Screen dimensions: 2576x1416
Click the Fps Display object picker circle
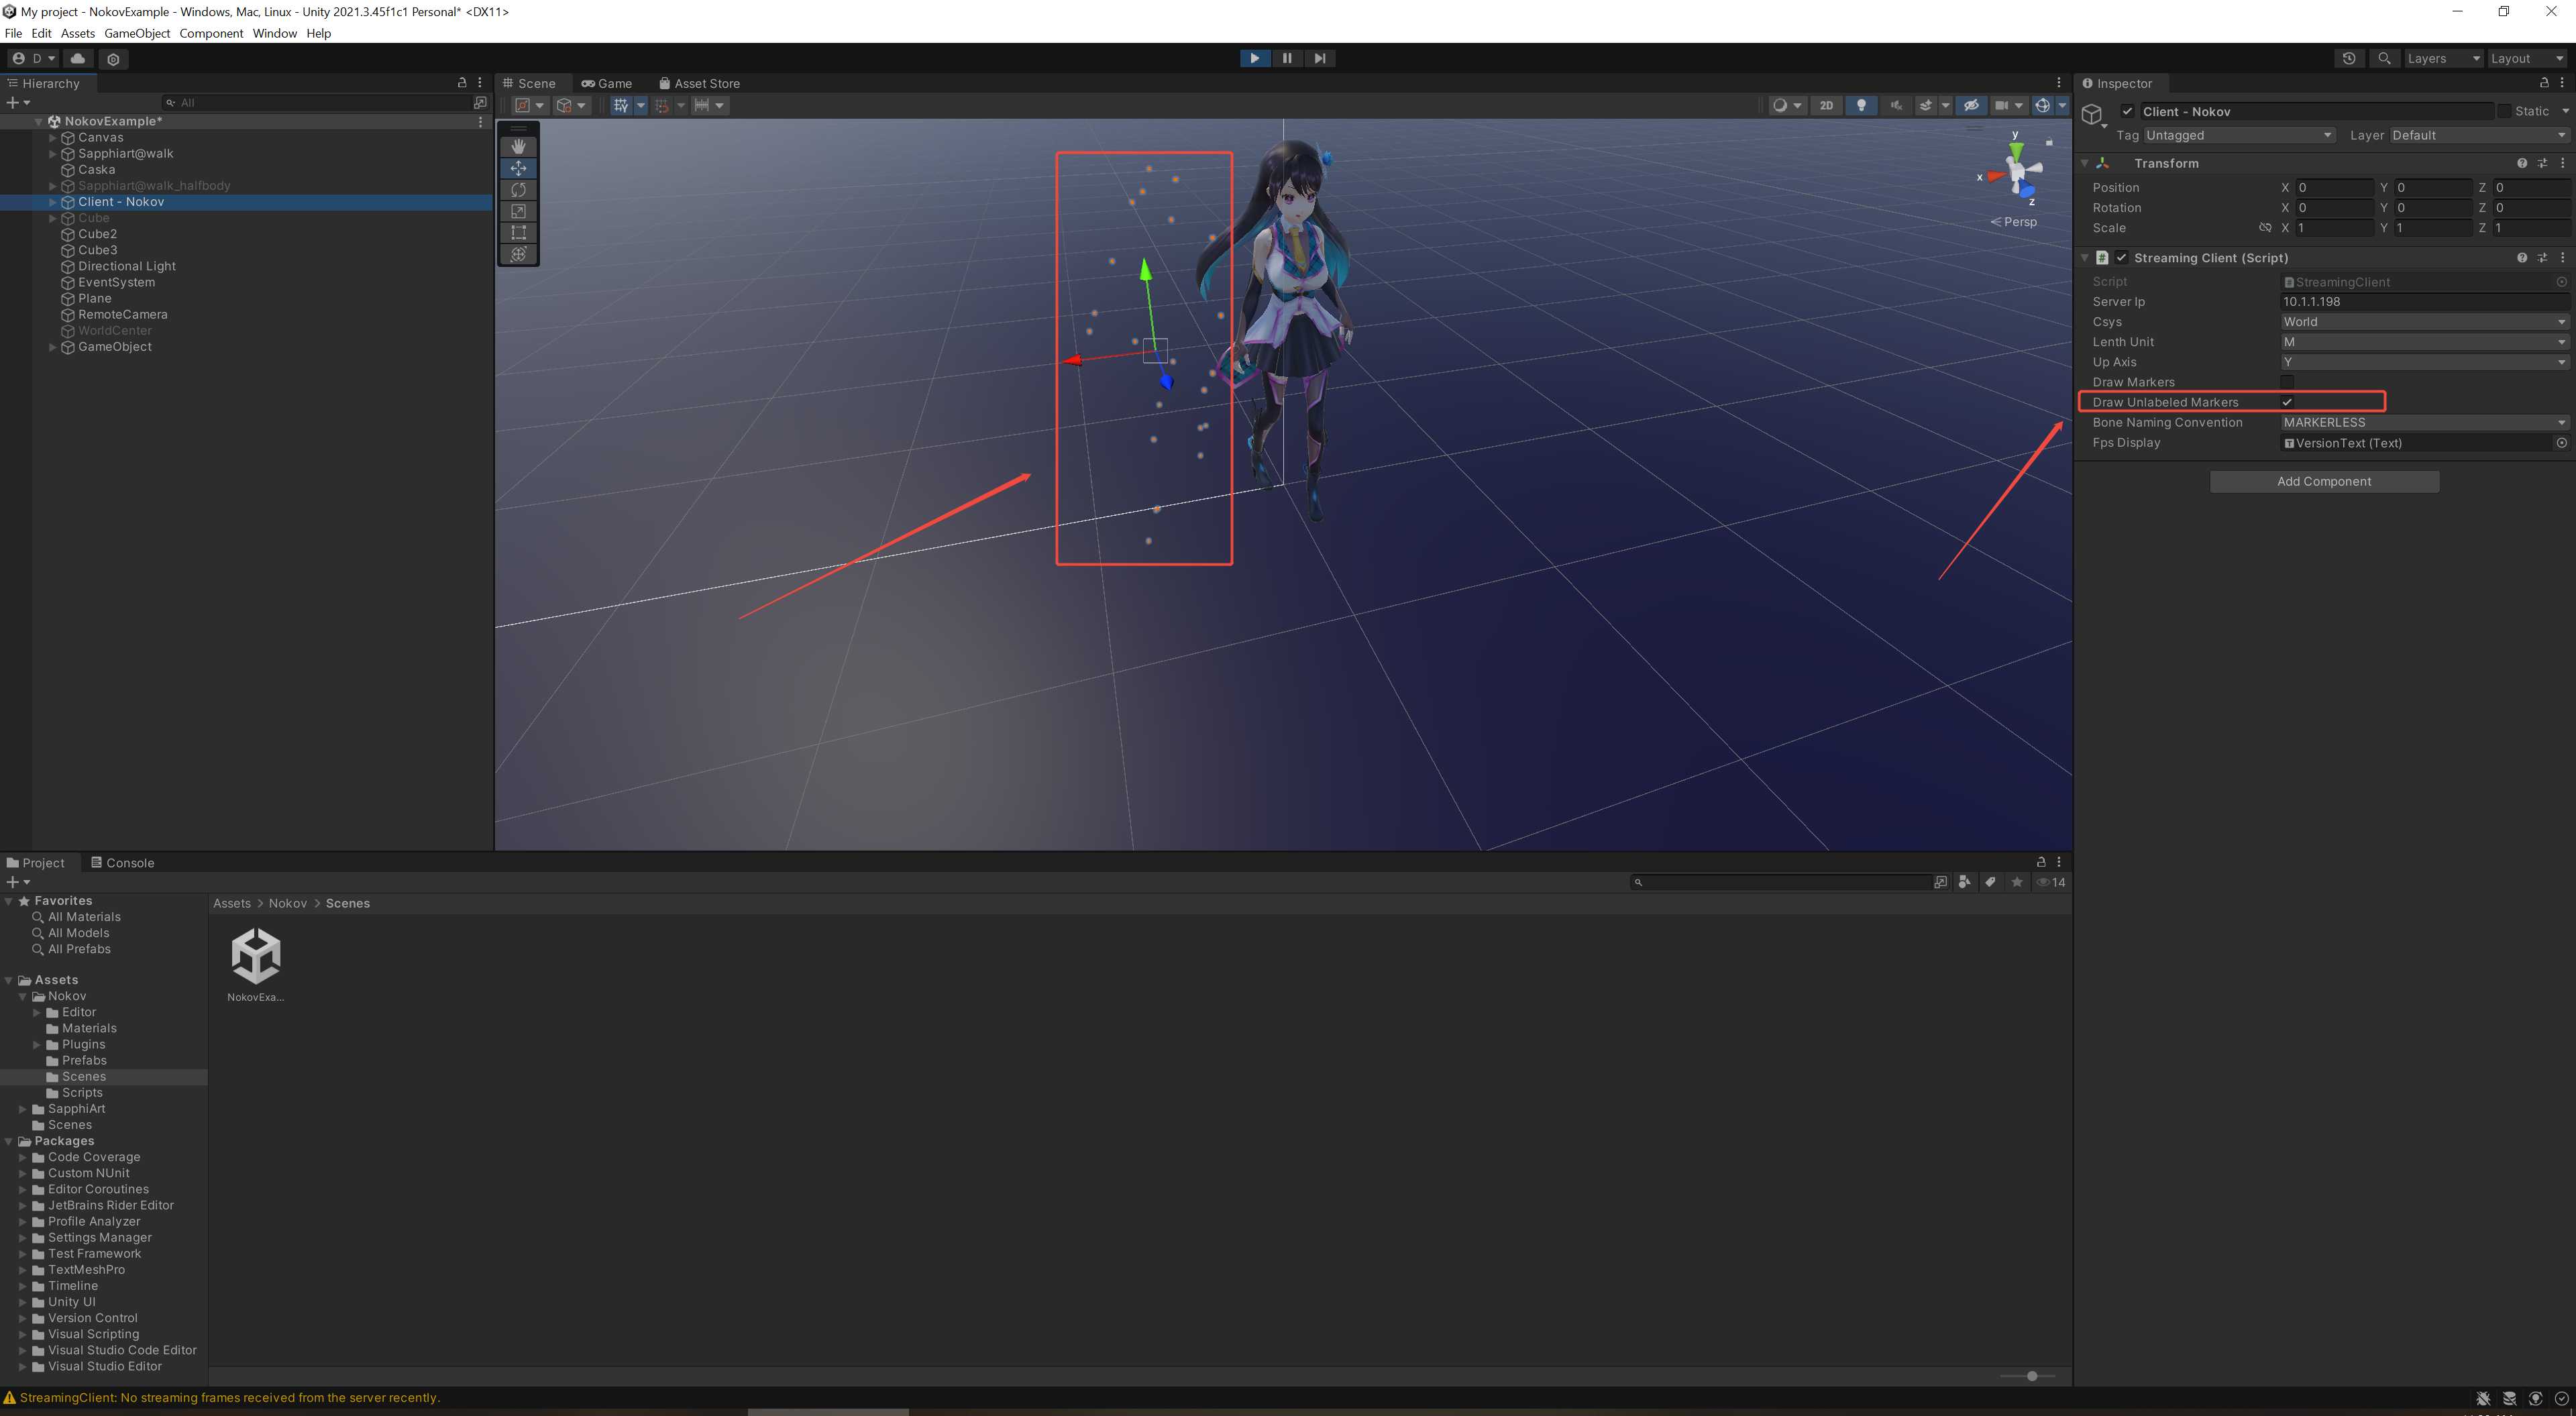coord(2562,443)
